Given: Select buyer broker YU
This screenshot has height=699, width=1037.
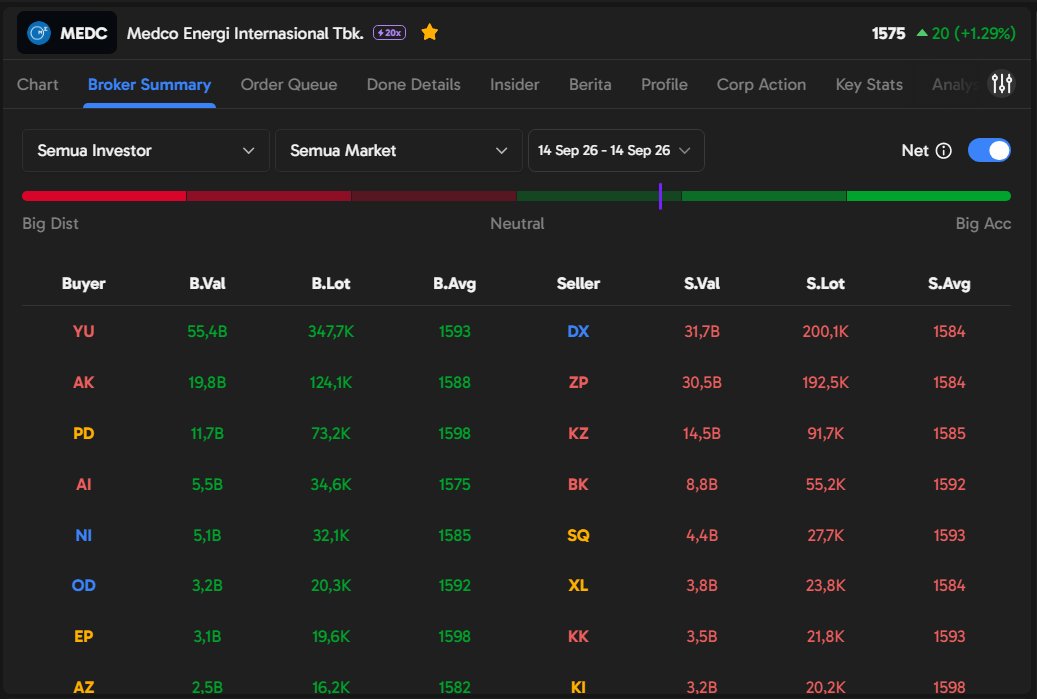Looking at the screenshot, I should coord(83,331).
